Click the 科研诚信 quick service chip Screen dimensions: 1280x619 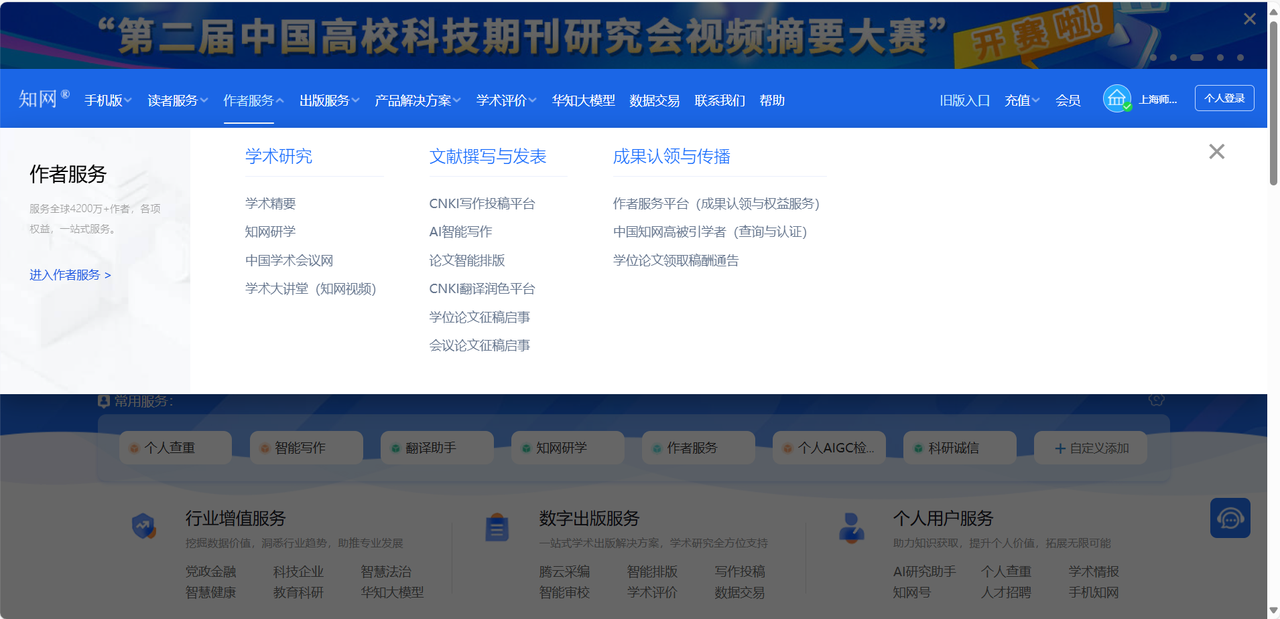(960, 448)
